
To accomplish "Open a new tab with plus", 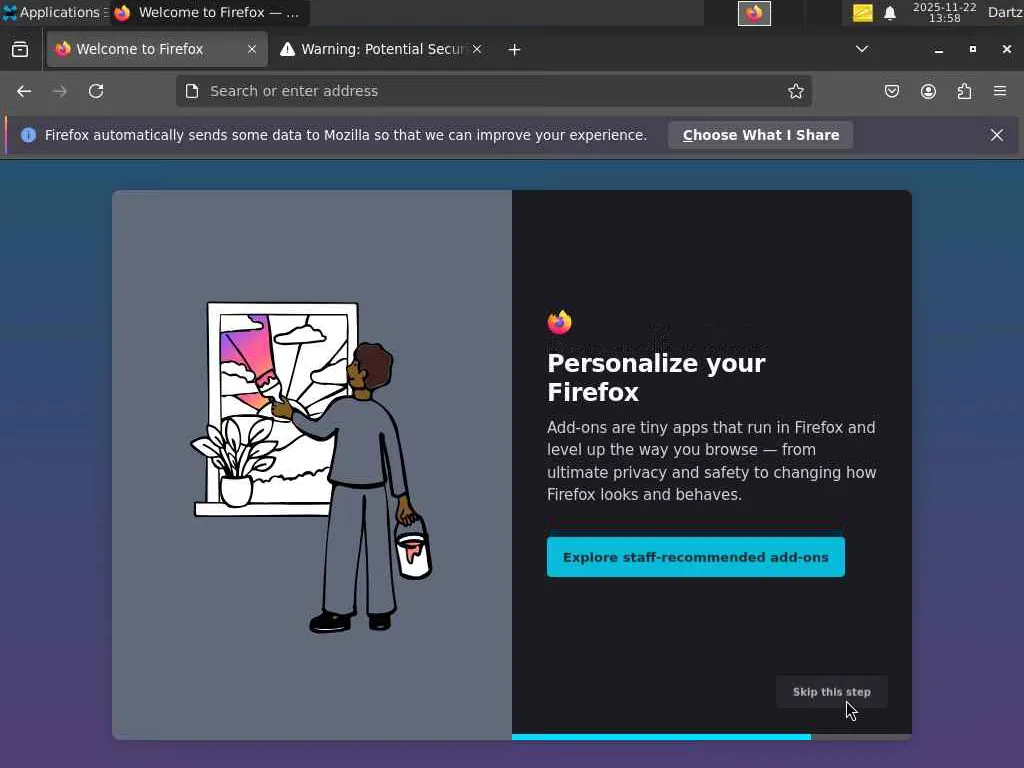I will coord(515,50).
